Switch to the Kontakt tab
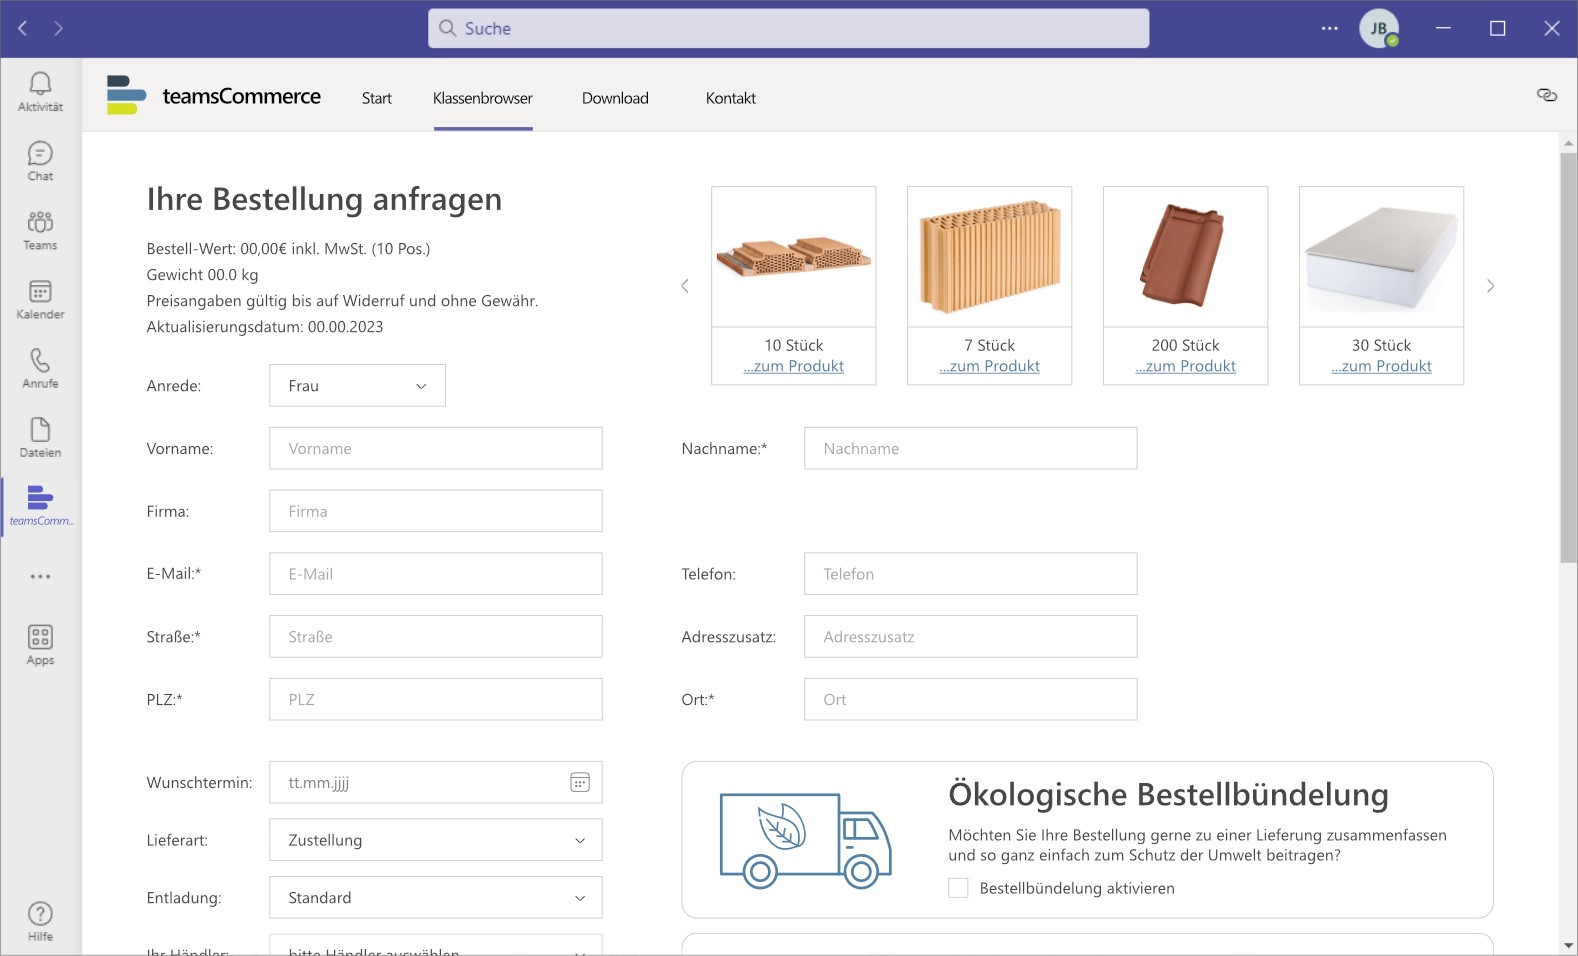This screenshot has height=956, width=1578. (731, 98)
